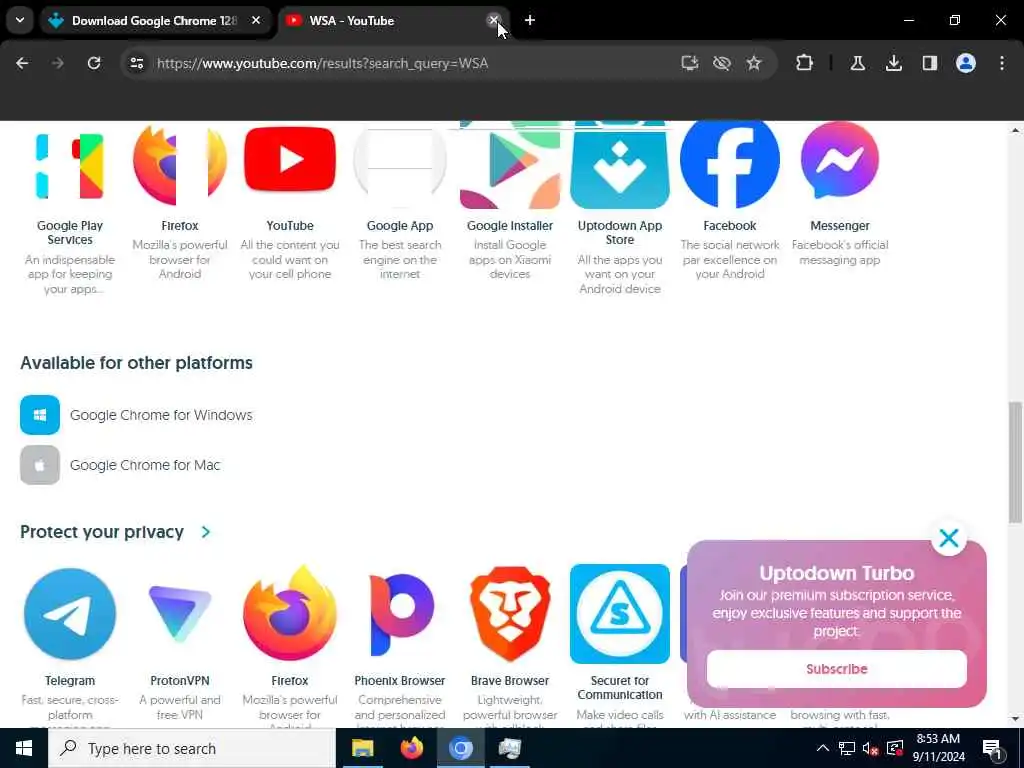1024x768 pixels.
Task: Click the install app icon in address bar
Action: (690, 63)
